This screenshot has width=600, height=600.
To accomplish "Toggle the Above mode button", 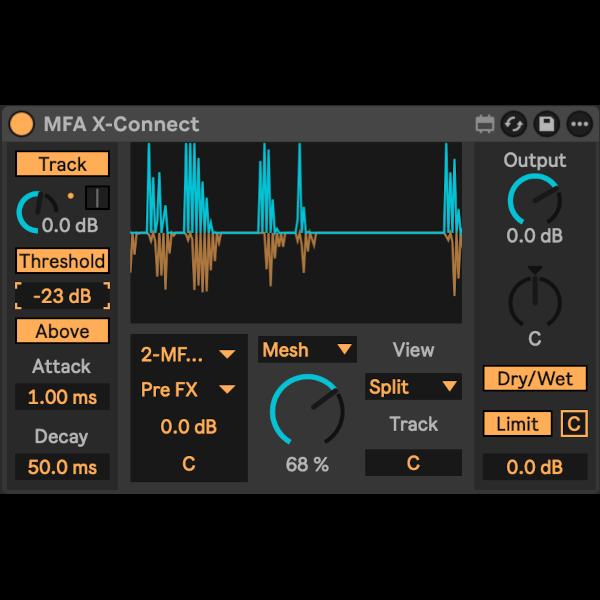I will pyautogui.click(x=62, y=331).
